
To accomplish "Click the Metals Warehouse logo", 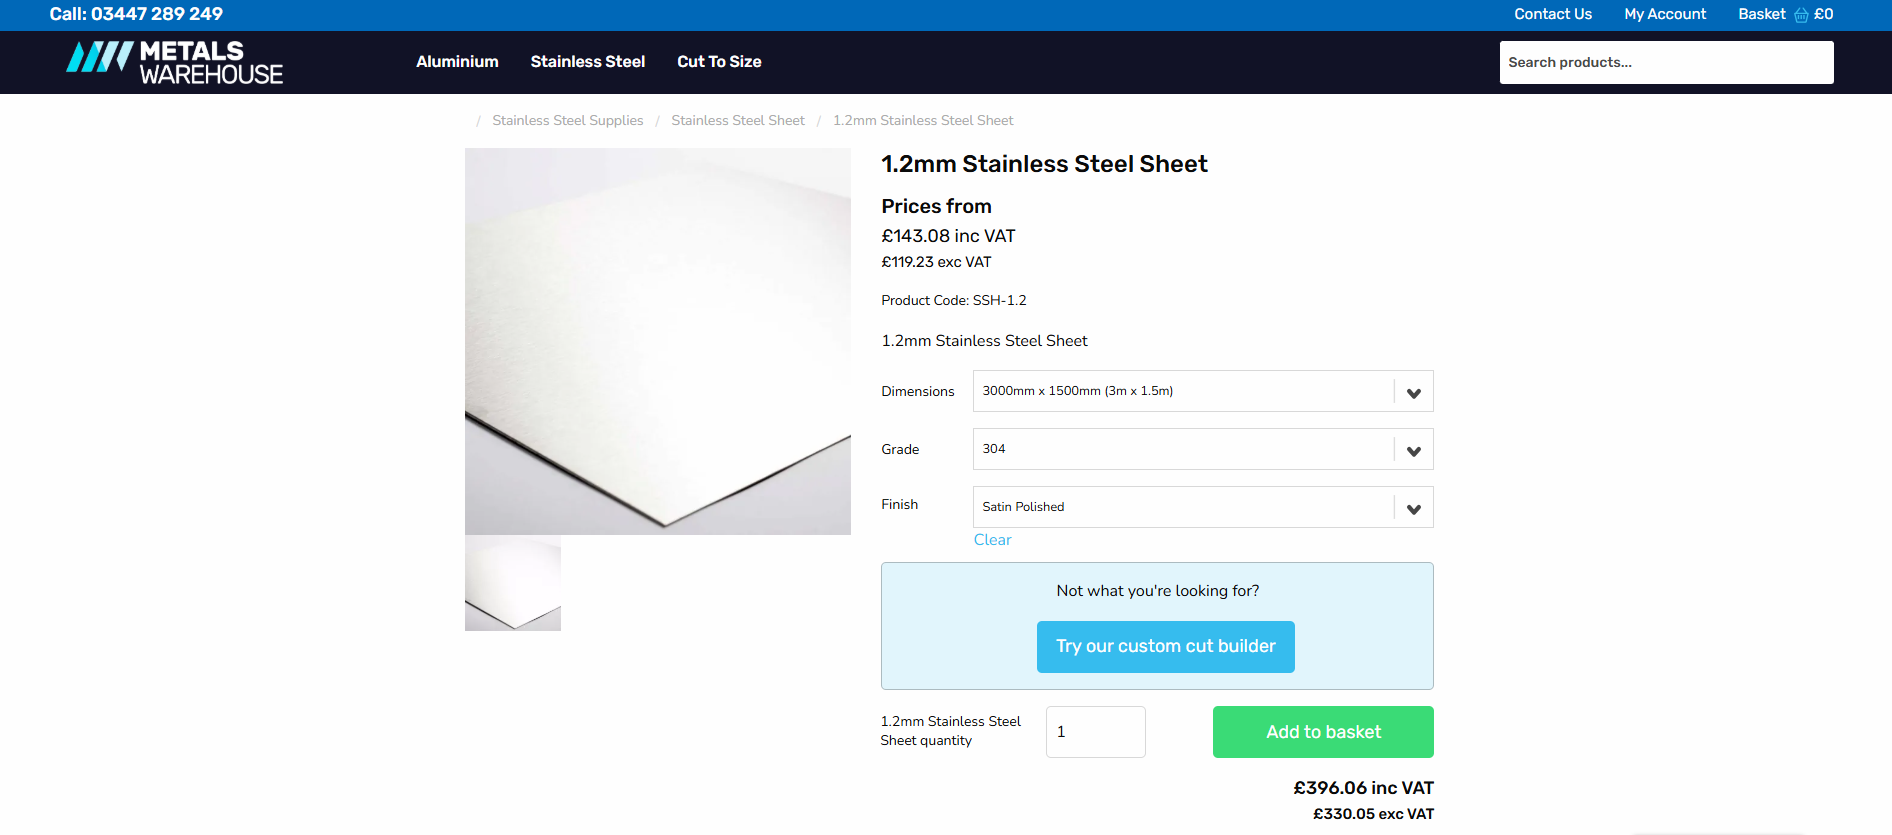I will [x=175, y=62].
